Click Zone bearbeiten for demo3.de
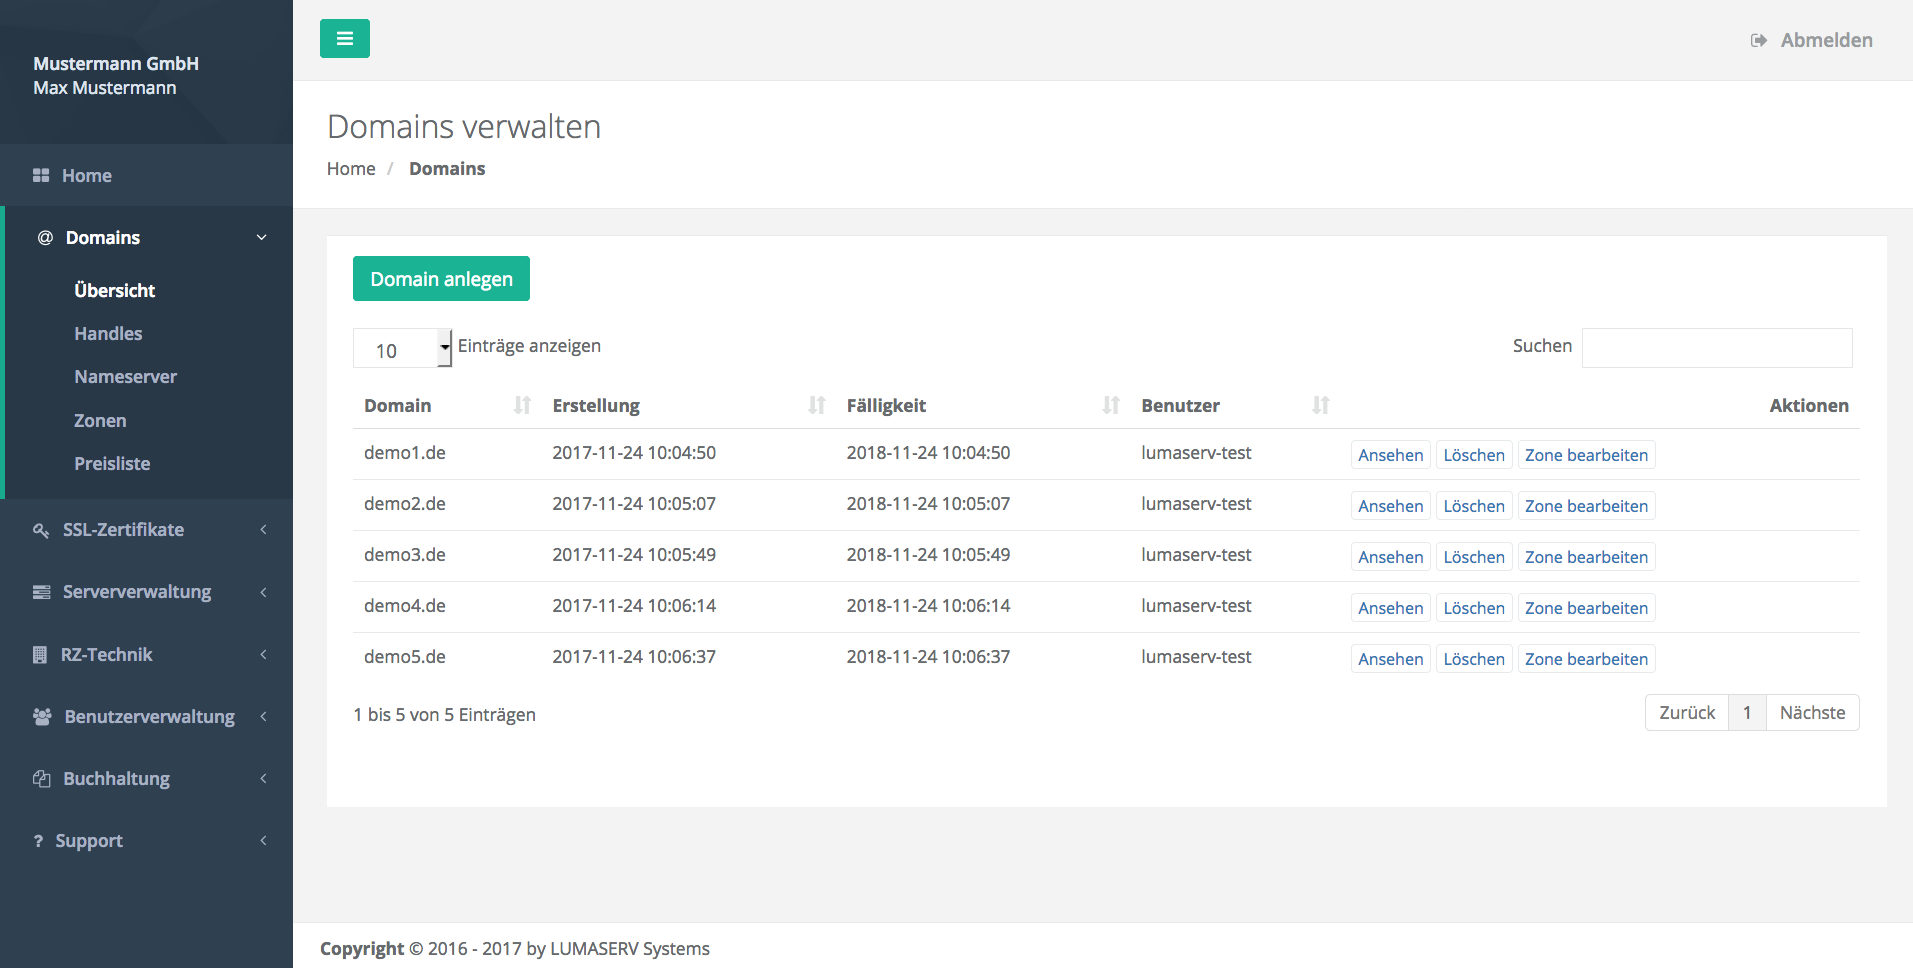The image size is (1913, 968). 1586,557
